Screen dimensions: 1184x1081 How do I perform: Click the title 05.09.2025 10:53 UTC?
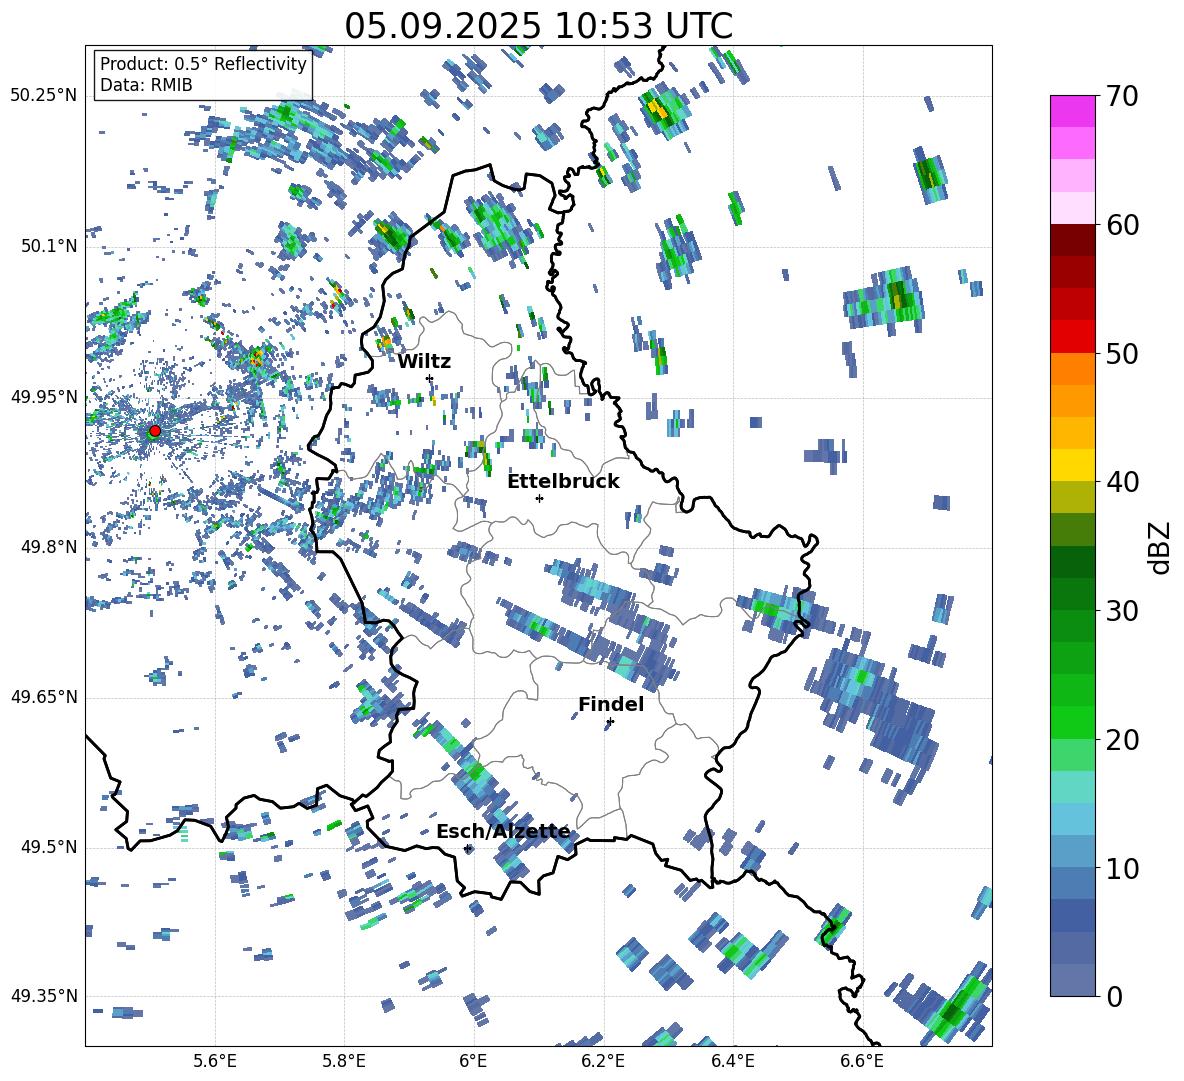[538, 27]
